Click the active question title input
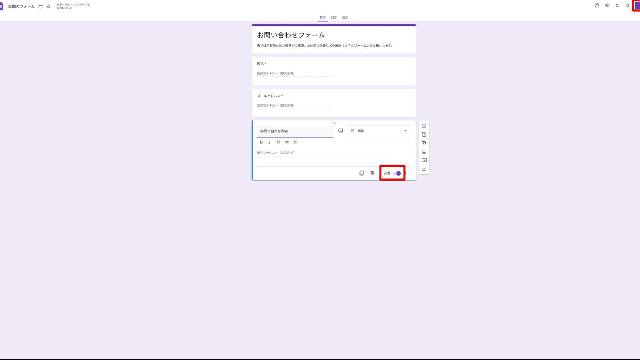This screenshot has width=640, height=360. pyautogui.click(x=295, y=131)
